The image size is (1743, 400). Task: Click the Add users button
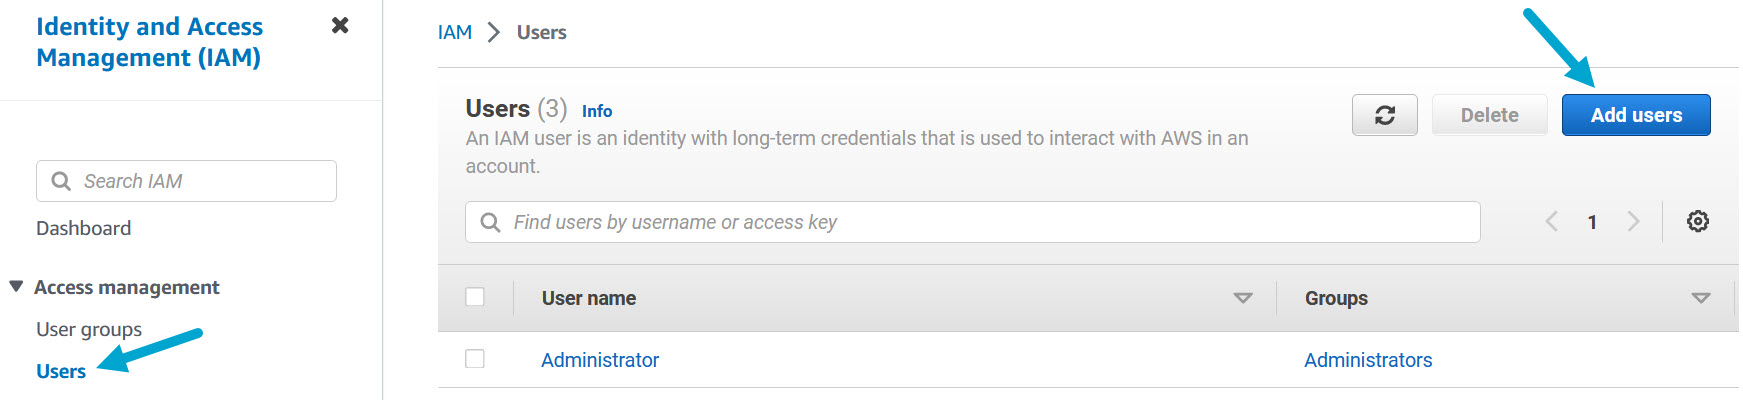(1636, 115)
